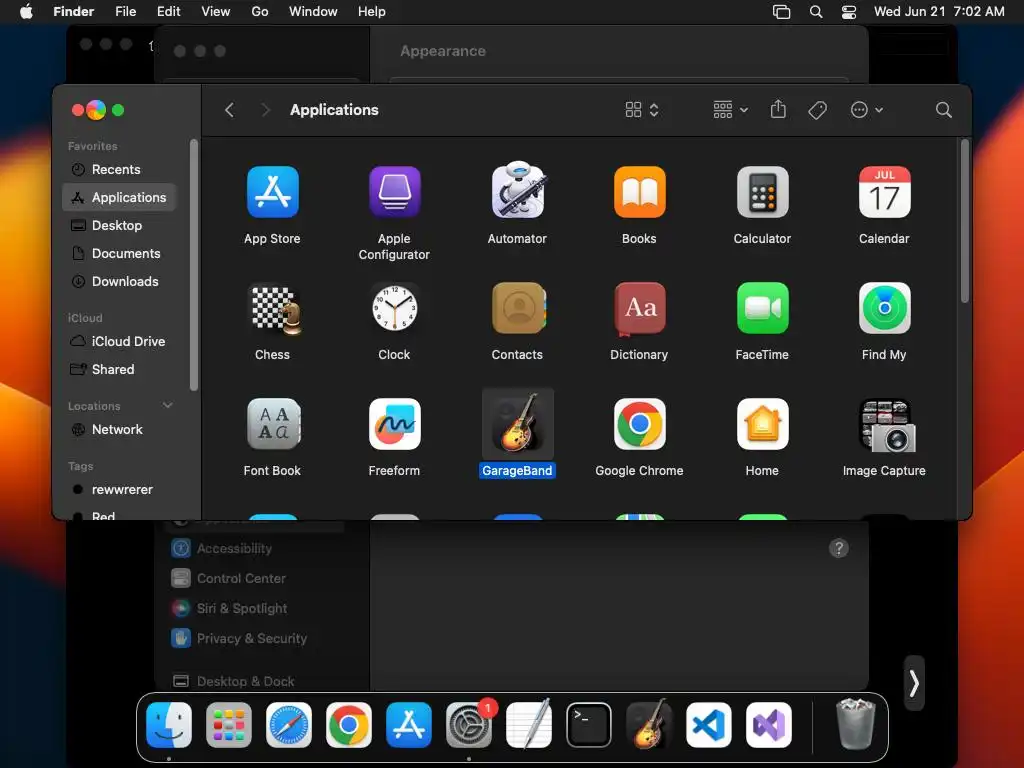Open the Edit menu

(x=168, y=11)
